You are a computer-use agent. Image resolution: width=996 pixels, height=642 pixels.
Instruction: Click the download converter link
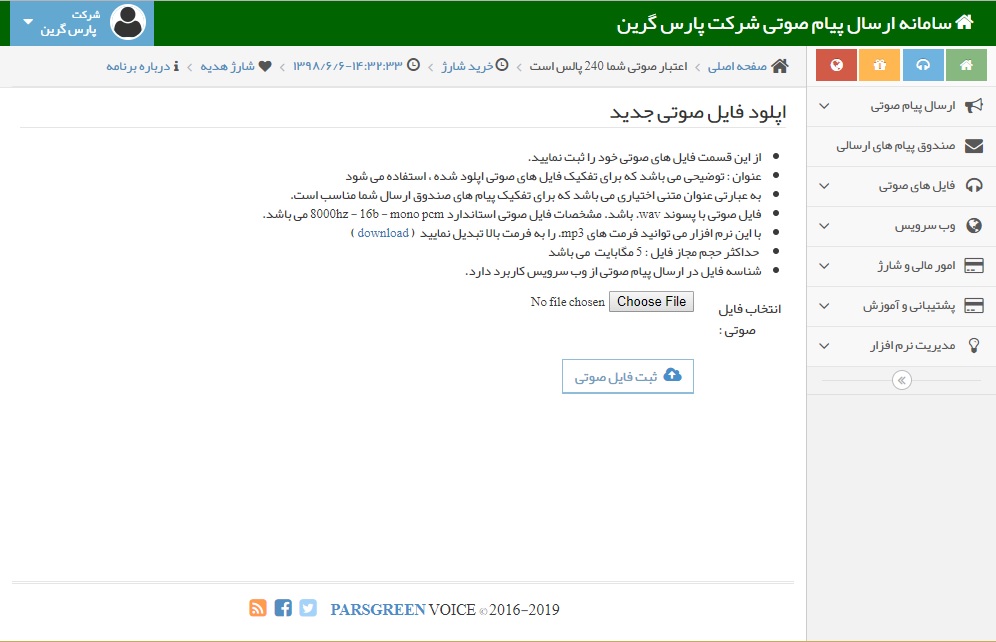tap(383, 233)
